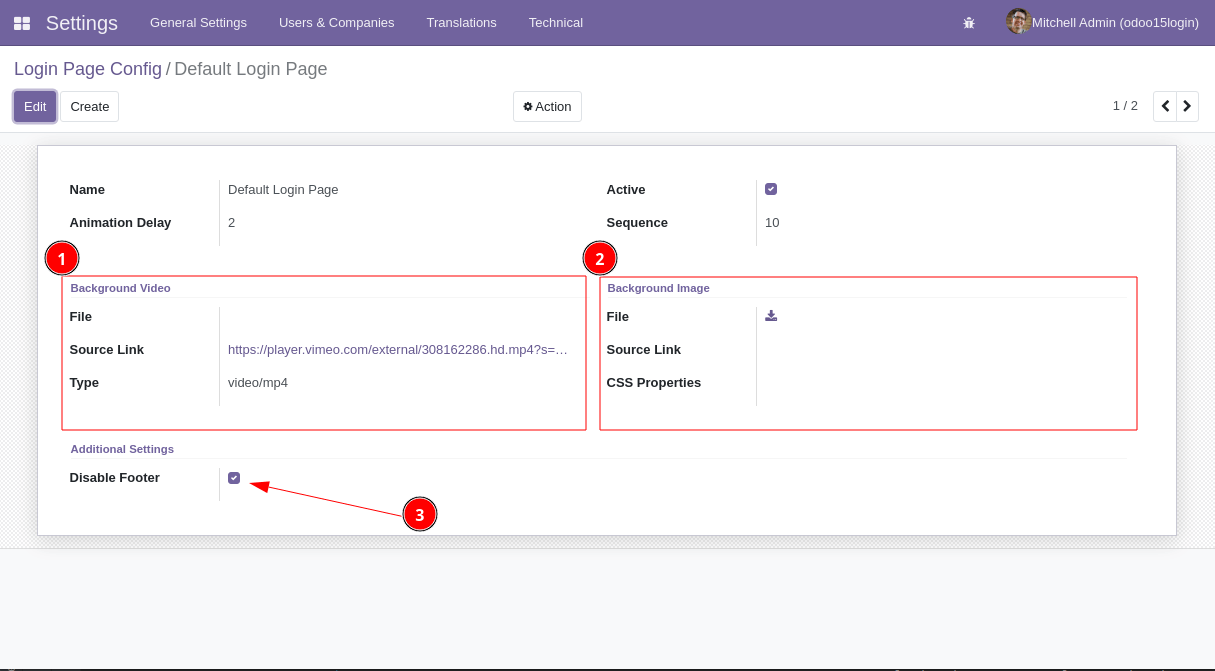Open the Translations menu
This screenshot has height=671, width=1215.
[461, 22]
